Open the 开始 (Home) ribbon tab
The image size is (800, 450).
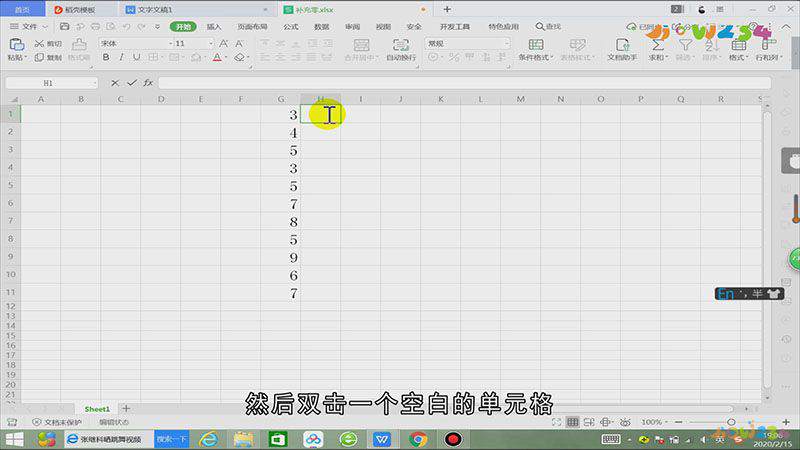(x=183, y=27)
